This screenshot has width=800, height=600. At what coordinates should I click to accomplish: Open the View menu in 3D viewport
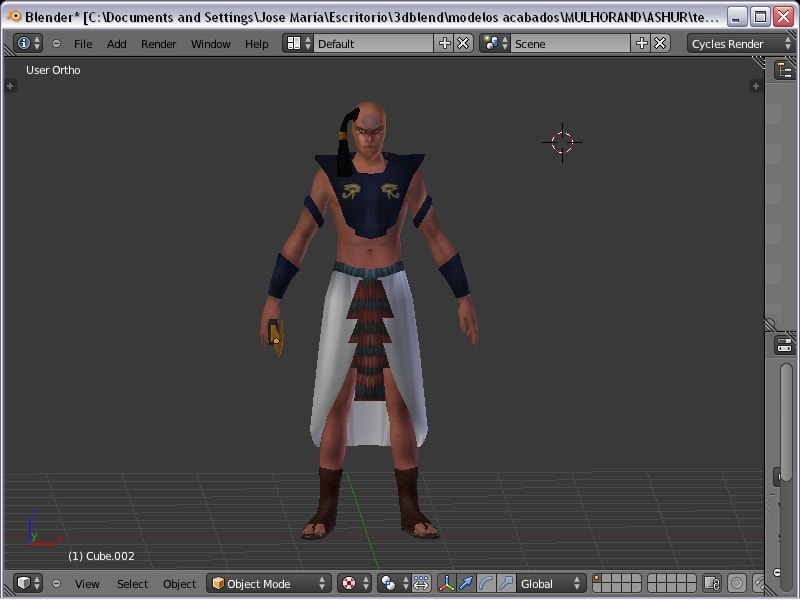87,584
